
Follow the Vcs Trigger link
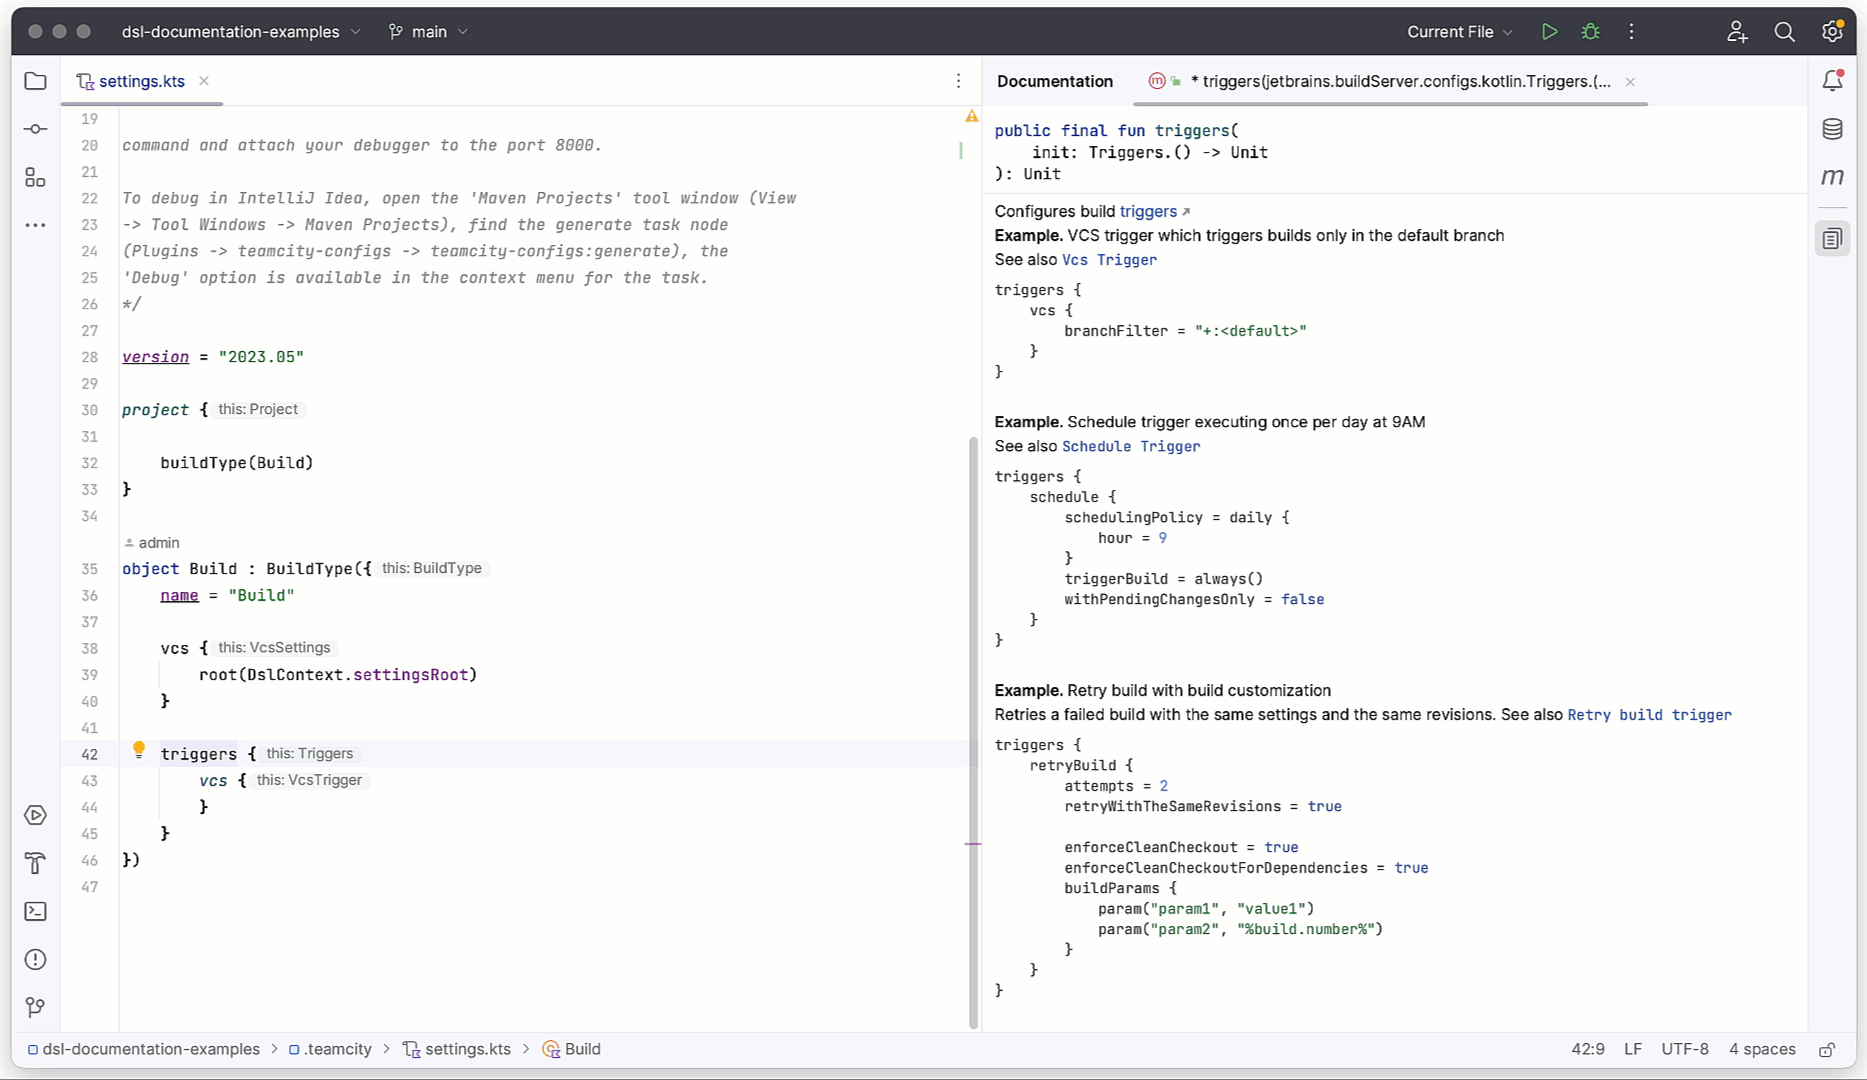[x=1109, y=260]
